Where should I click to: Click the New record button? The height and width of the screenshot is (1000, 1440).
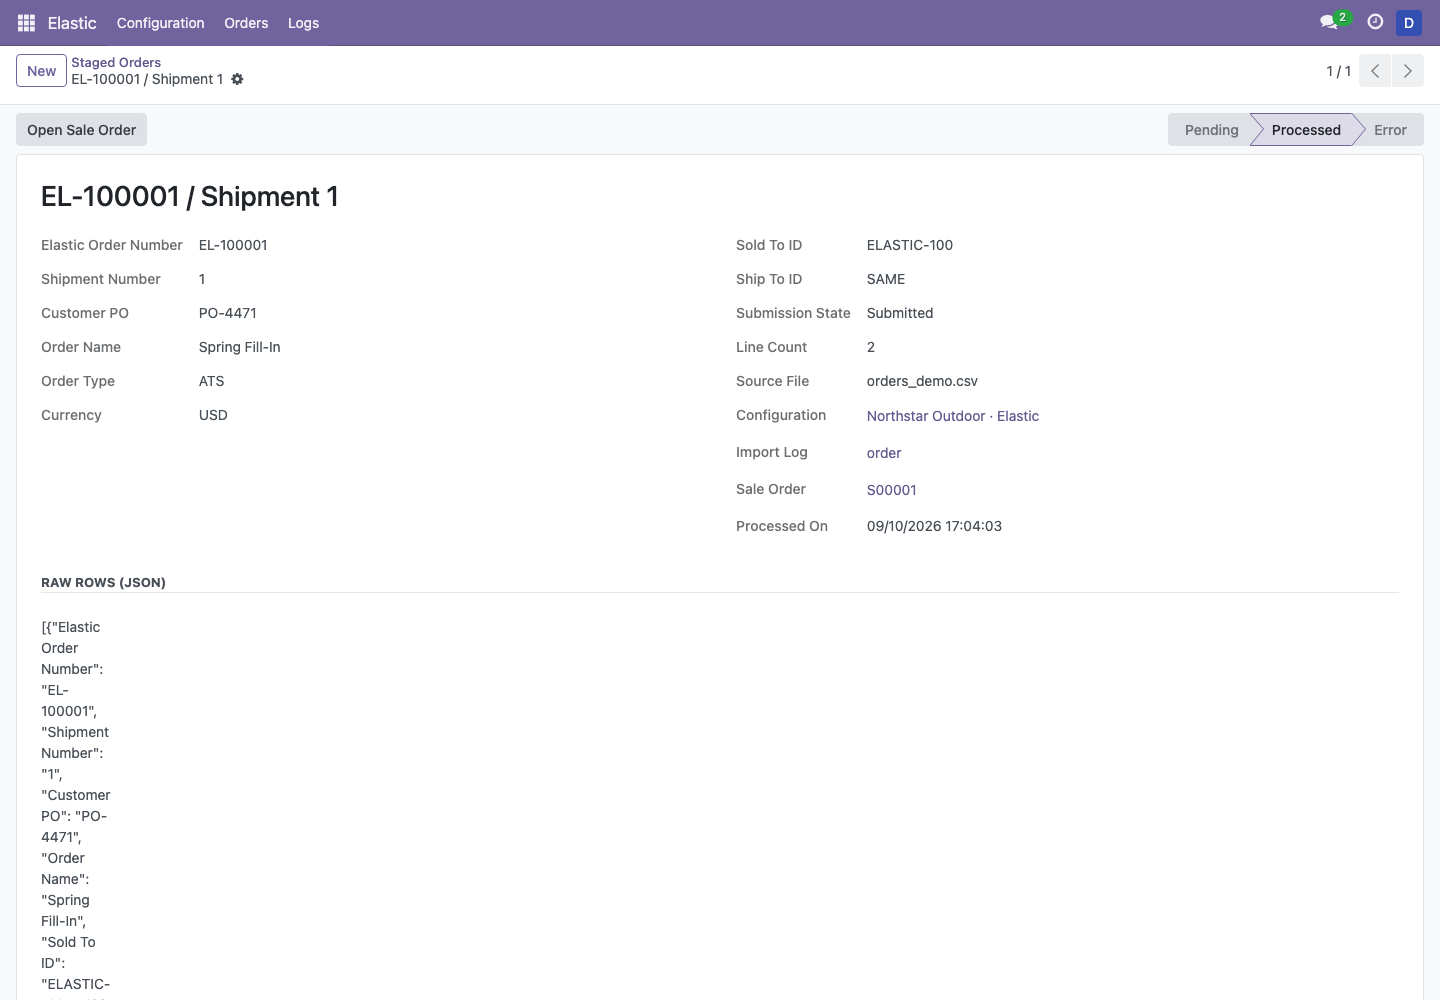coord(41,71)
